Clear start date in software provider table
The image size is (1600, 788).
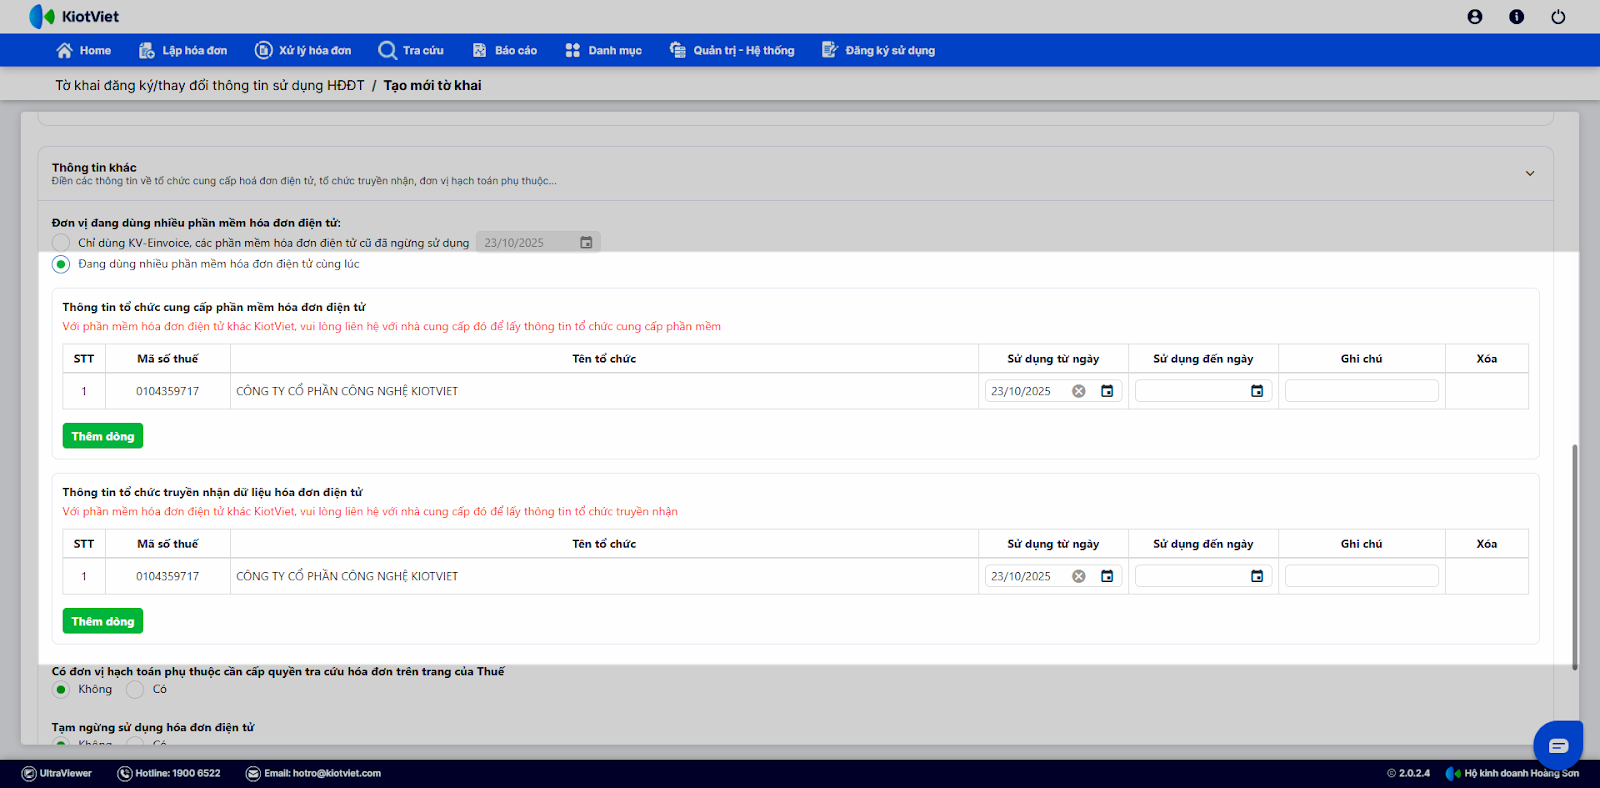(1079, 391)
